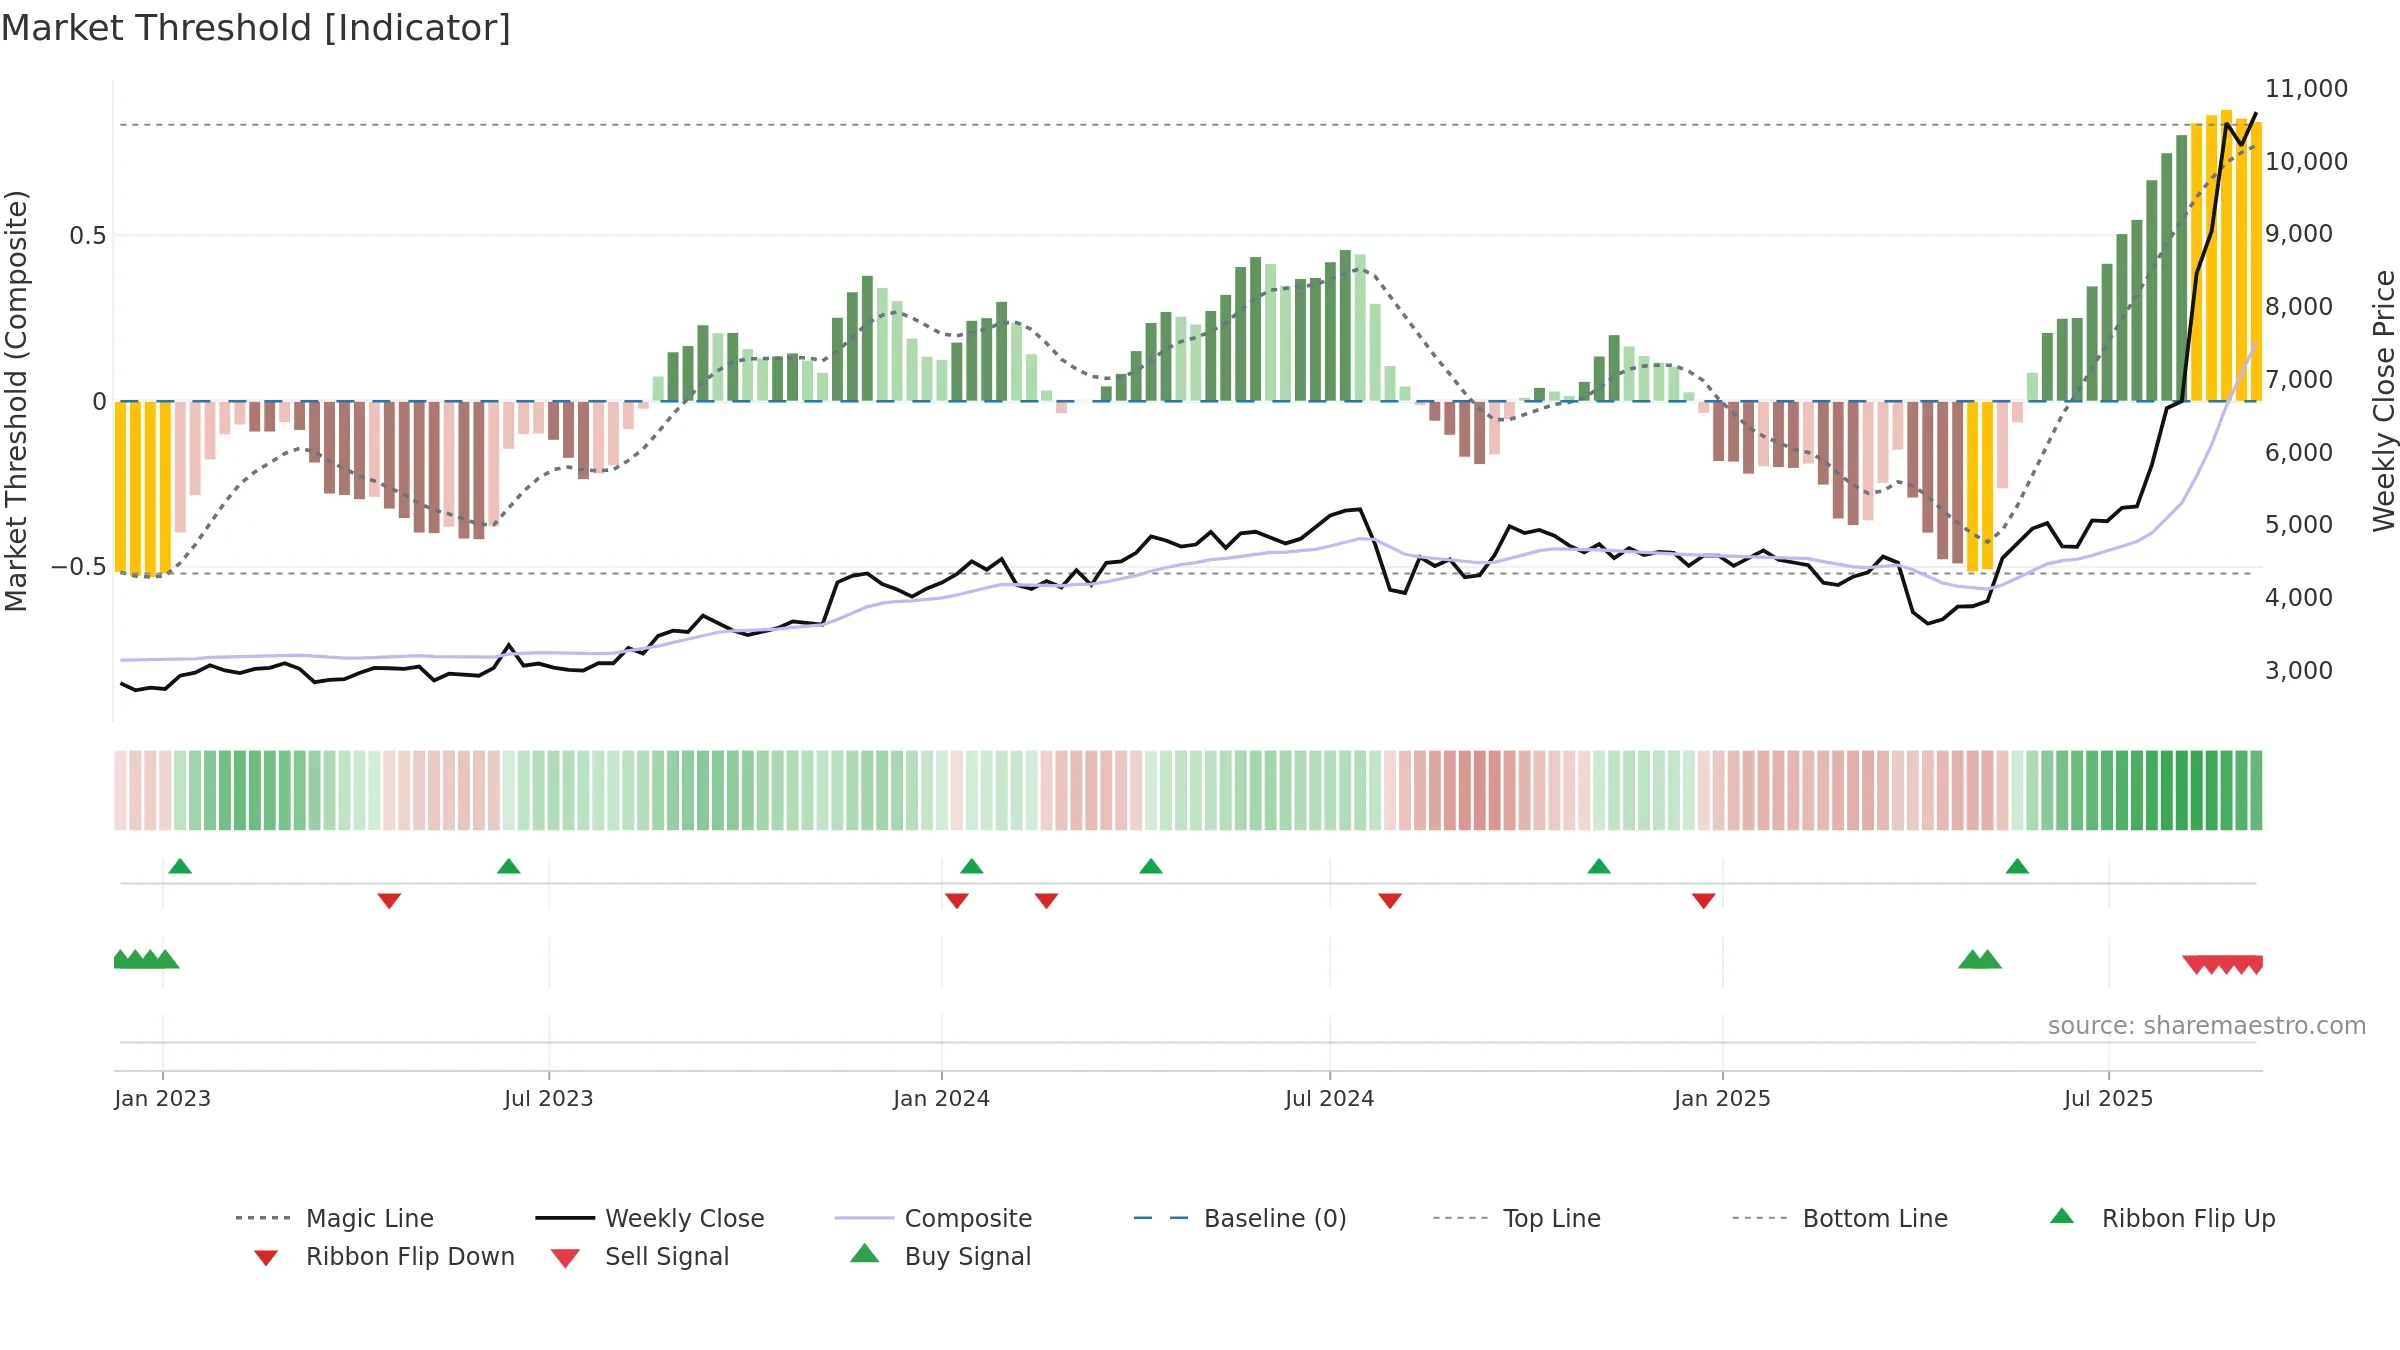This screenshot has height=1350, width=2400.
Task: Click dark red ribbon segment around September 2024
Action: click(x=1480, y=790)
